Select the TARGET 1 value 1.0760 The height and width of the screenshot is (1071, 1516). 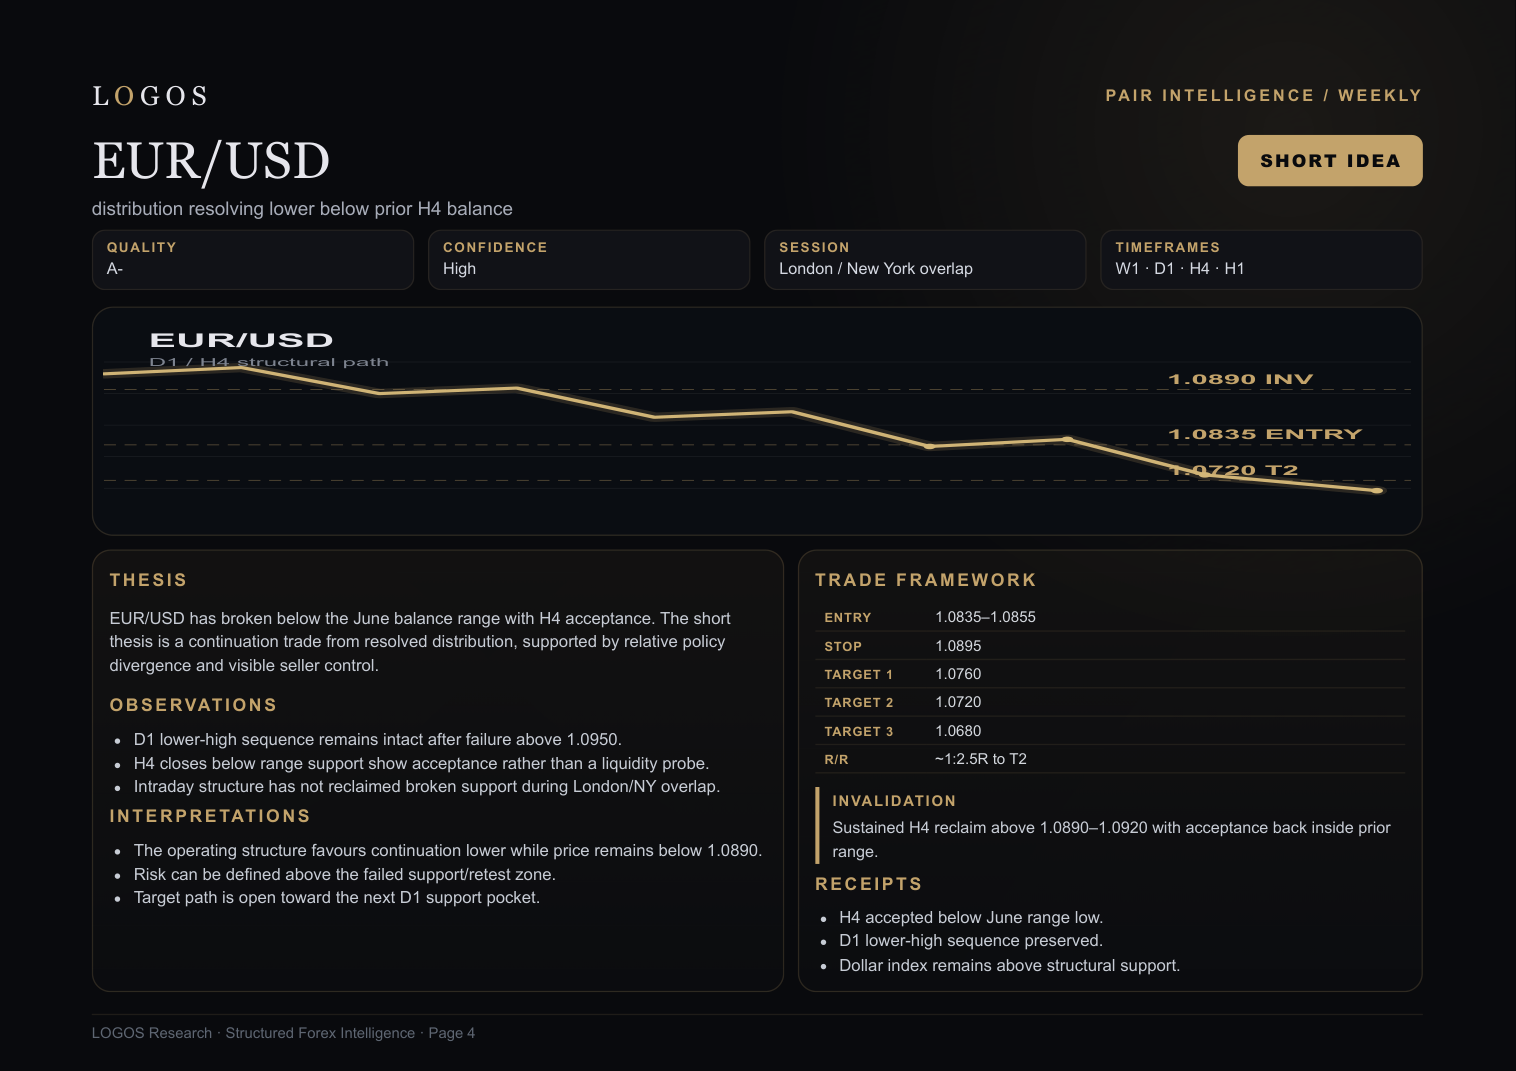[x=958, y=674]
